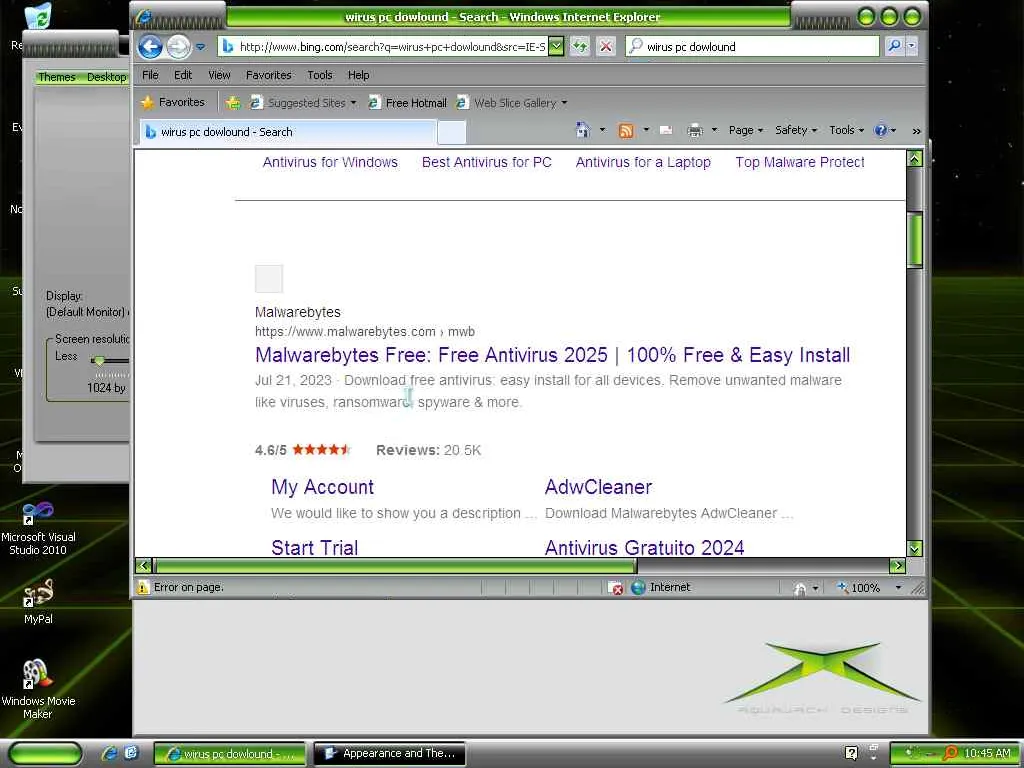This screenshot has width=1024, height=768.
Task: Open the Help menu
Action: click(x=359, y=75)
